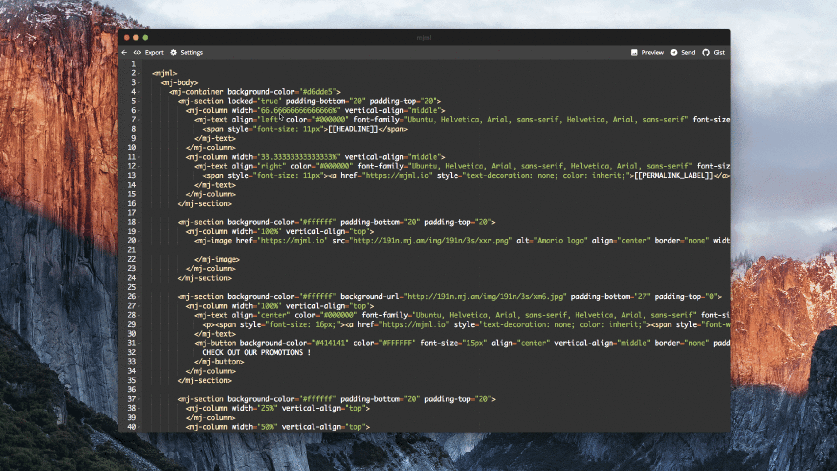The height and width of the screenshot is (471, 837).
Task: Click the "66.66666666666666%" width value
Action: pos(298,111)
